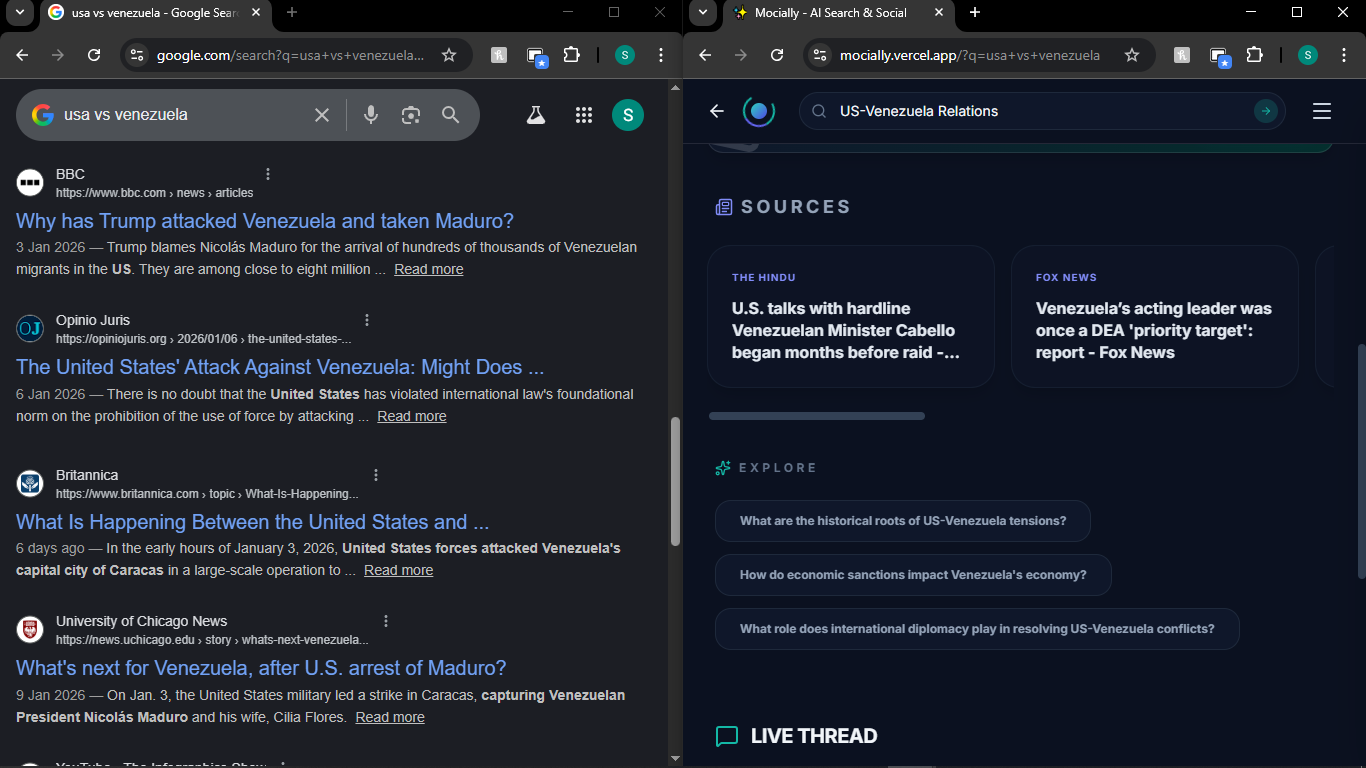Open a new tab in Google window

click(x=292, y=12)
